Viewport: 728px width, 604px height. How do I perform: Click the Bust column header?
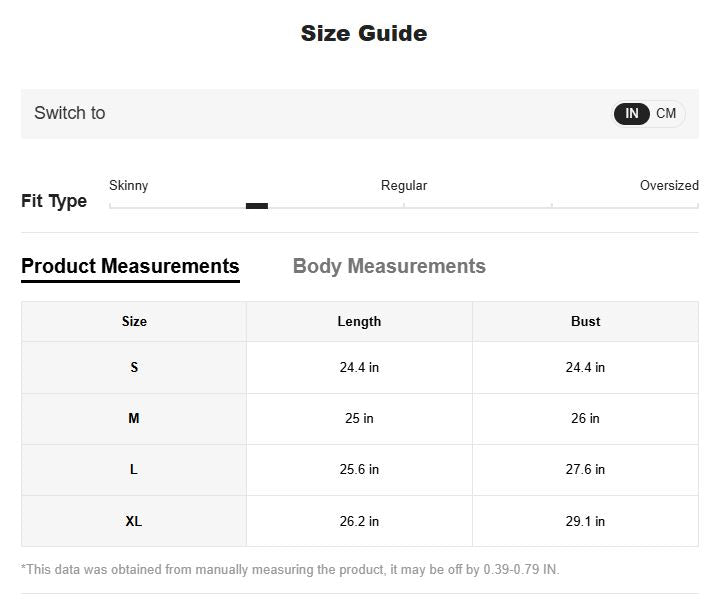click(x=585, y=321)
